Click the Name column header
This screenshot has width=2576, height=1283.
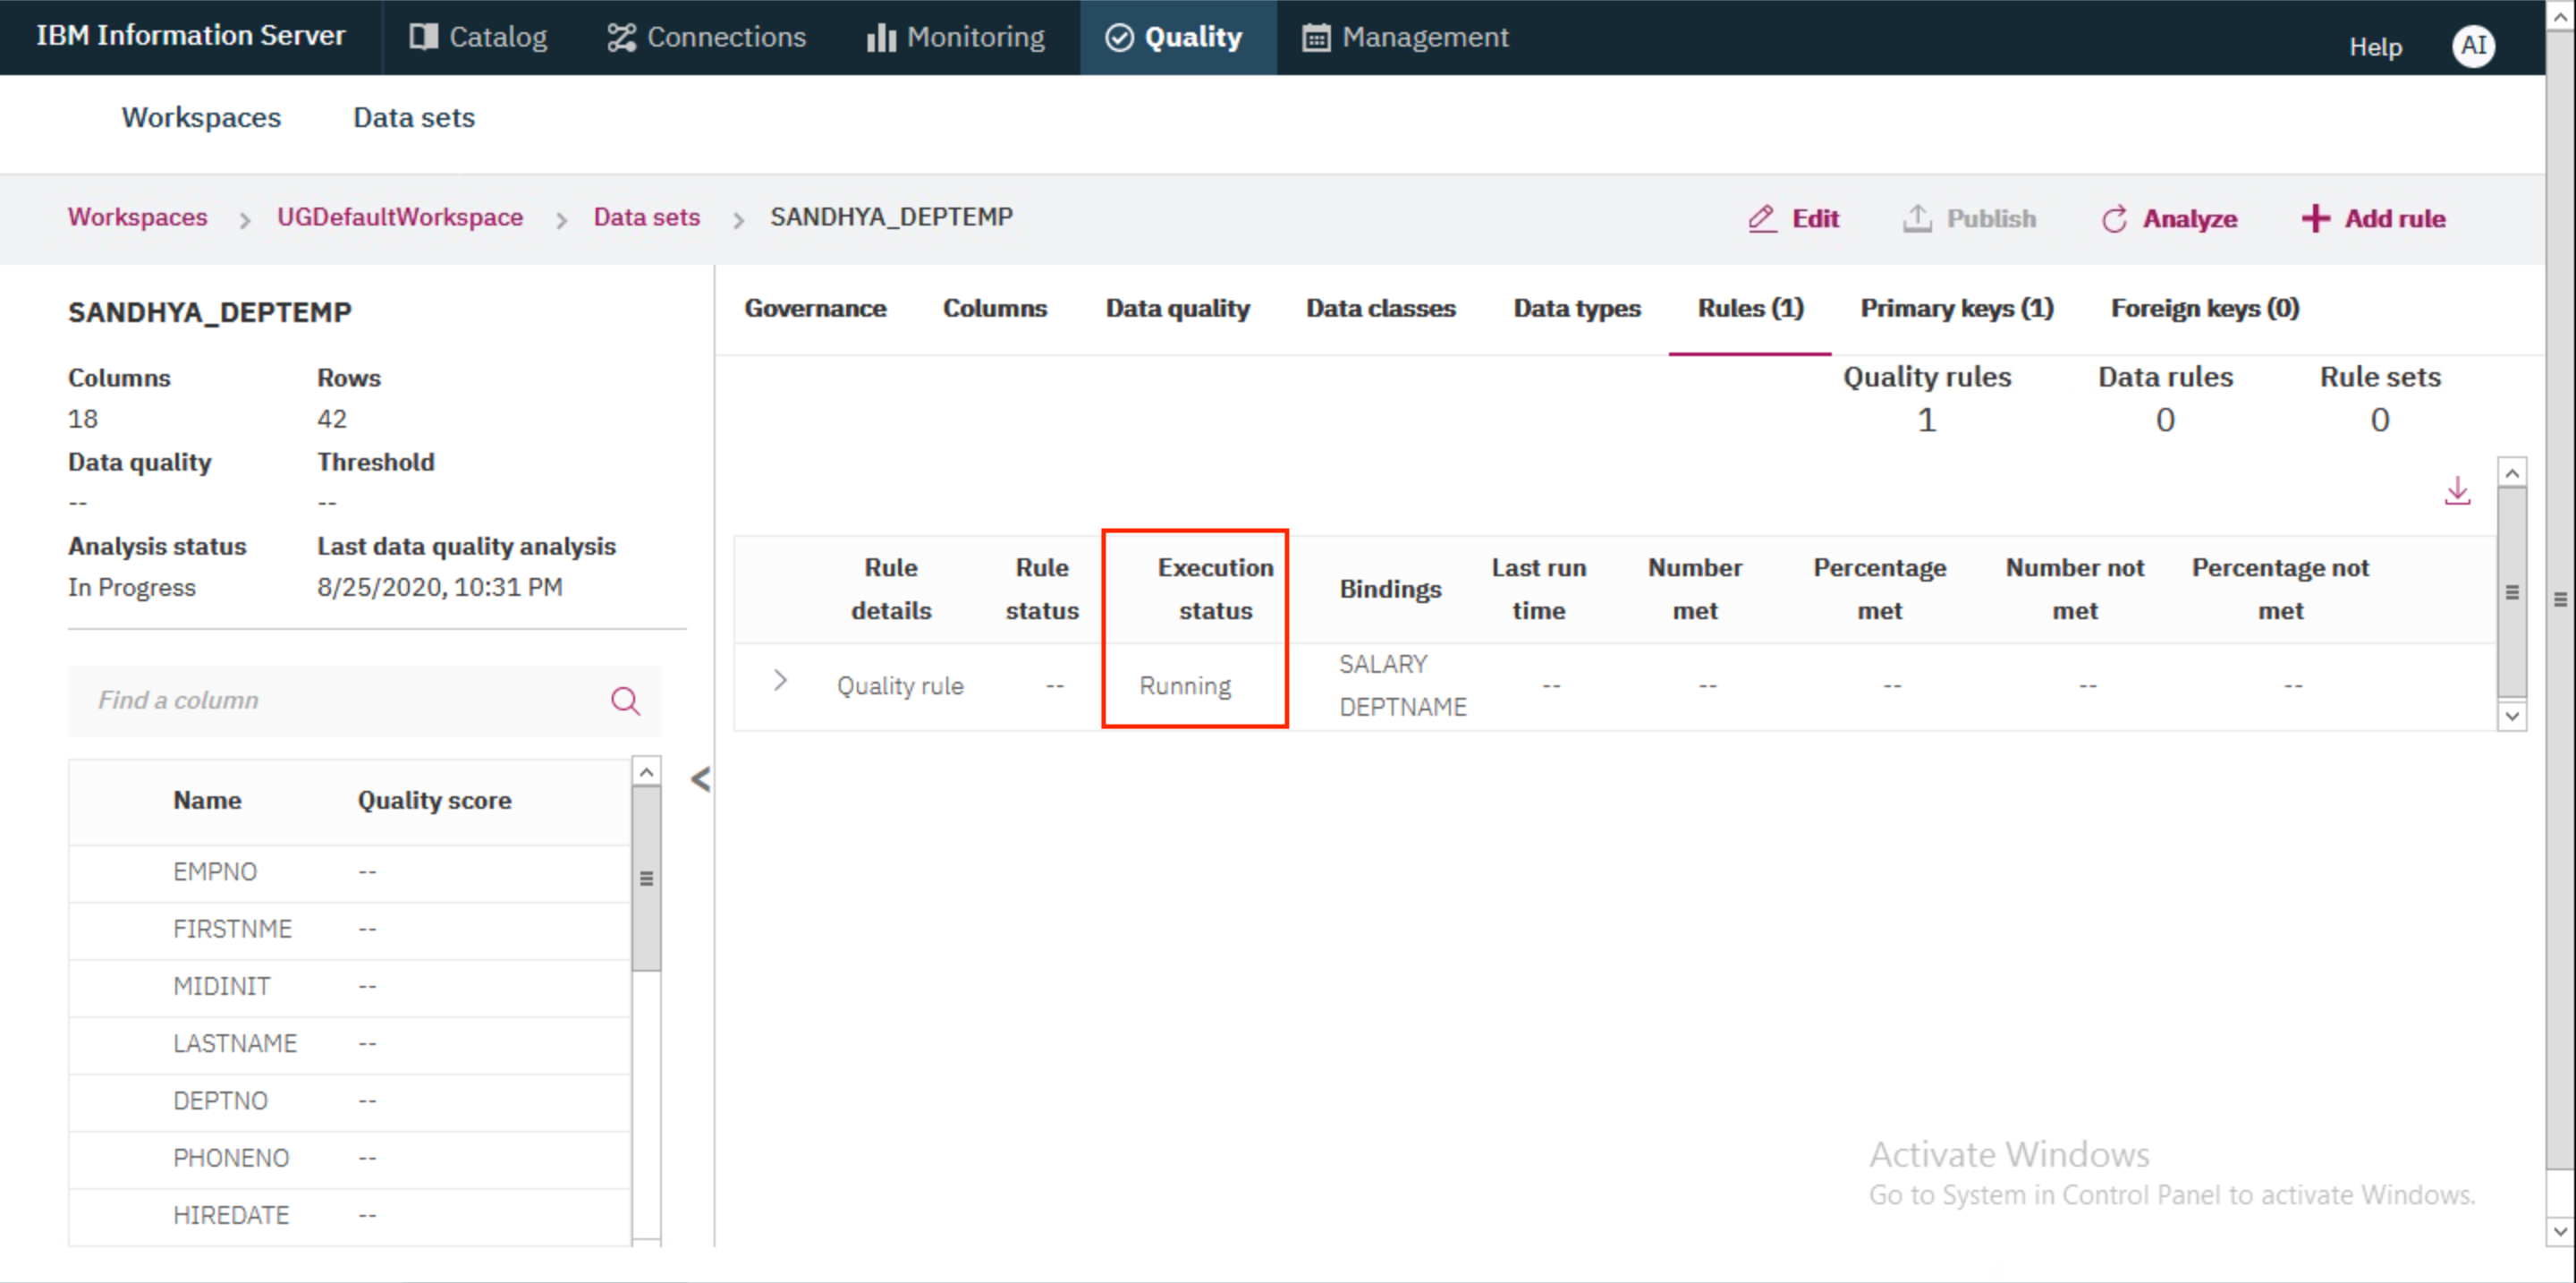[207, 800]
